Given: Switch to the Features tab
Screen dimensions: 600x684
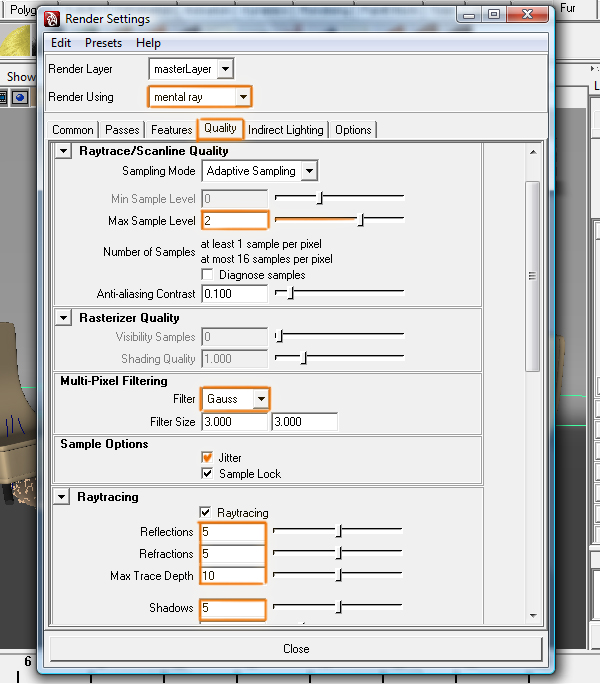Looking at the screenshot, I should pyautogui.click(x=171, y=130).
